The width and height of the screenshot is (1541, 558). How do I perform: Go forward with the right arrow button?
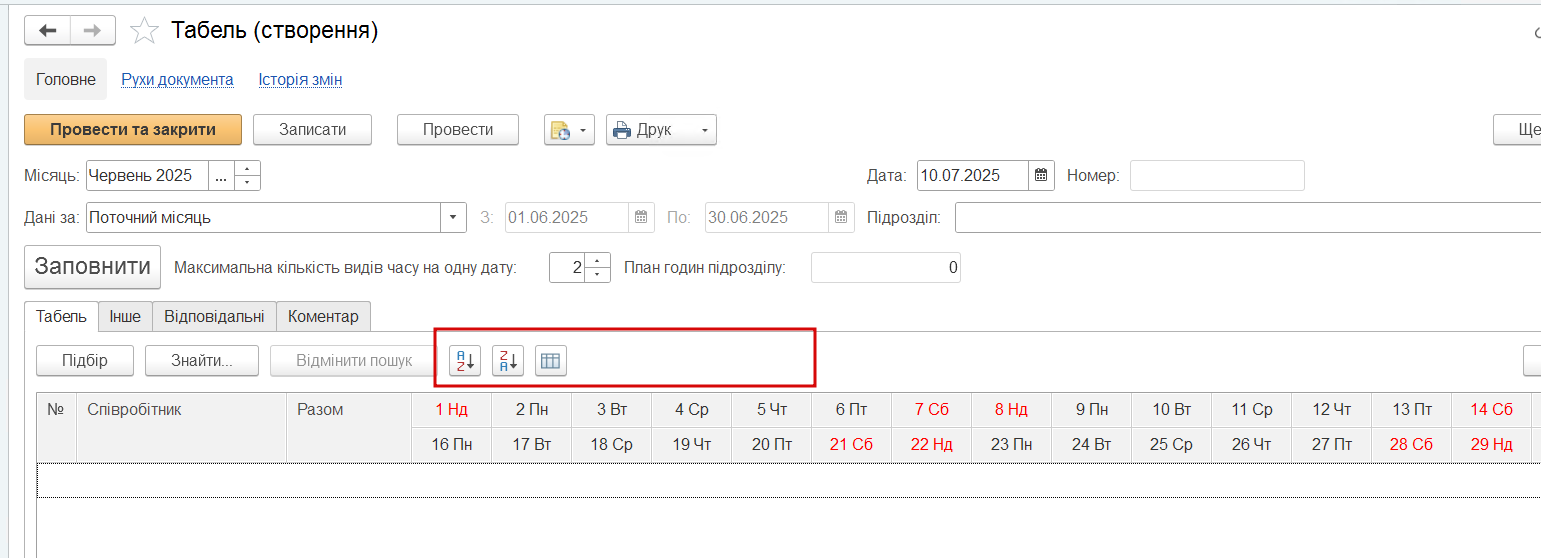[x=92, y=31]
